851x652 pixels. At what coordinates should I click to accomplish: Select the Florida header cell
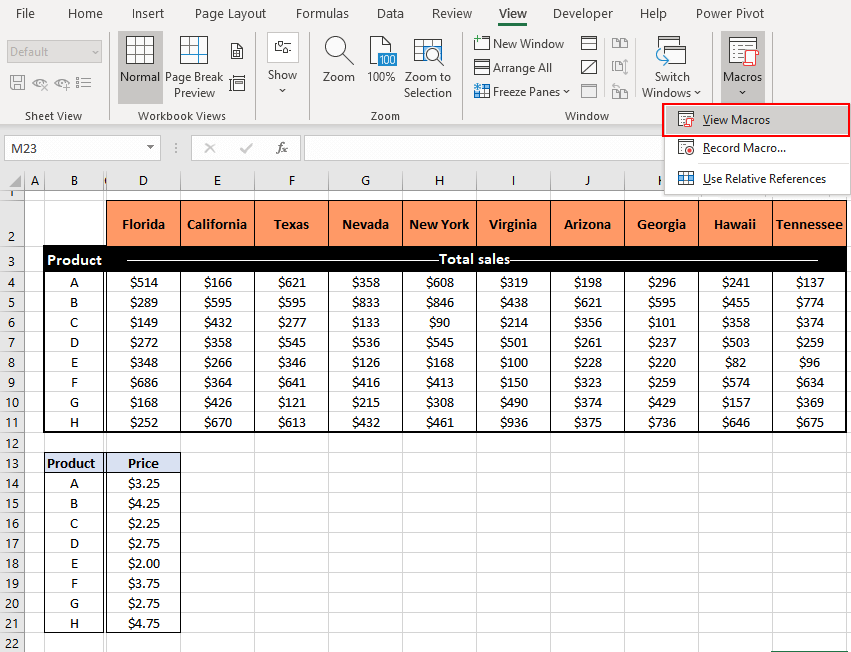143,224
